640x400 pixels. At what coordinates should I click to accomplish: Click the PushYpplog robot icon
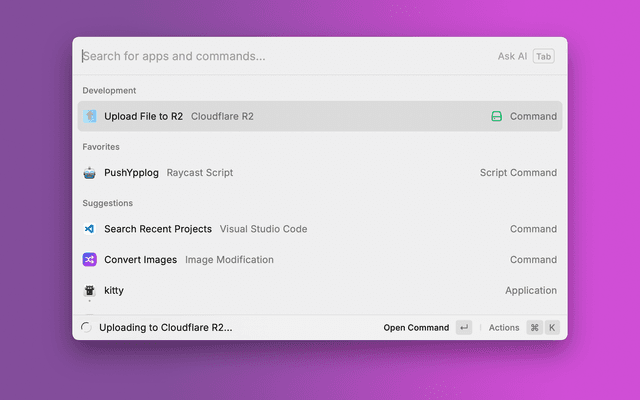click(90, 172)
